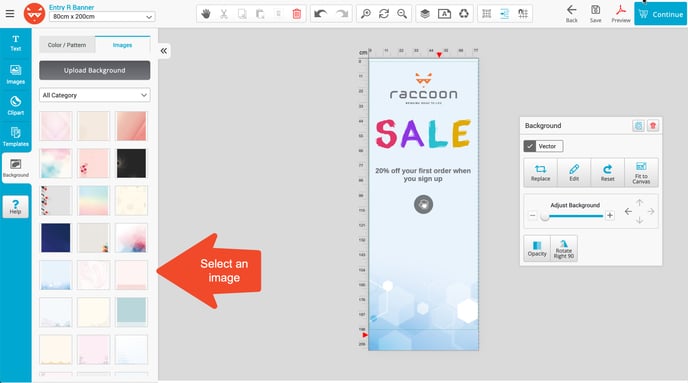688x383 pixels.
Task: Move background down with arrow
Action: click(639, 220)
